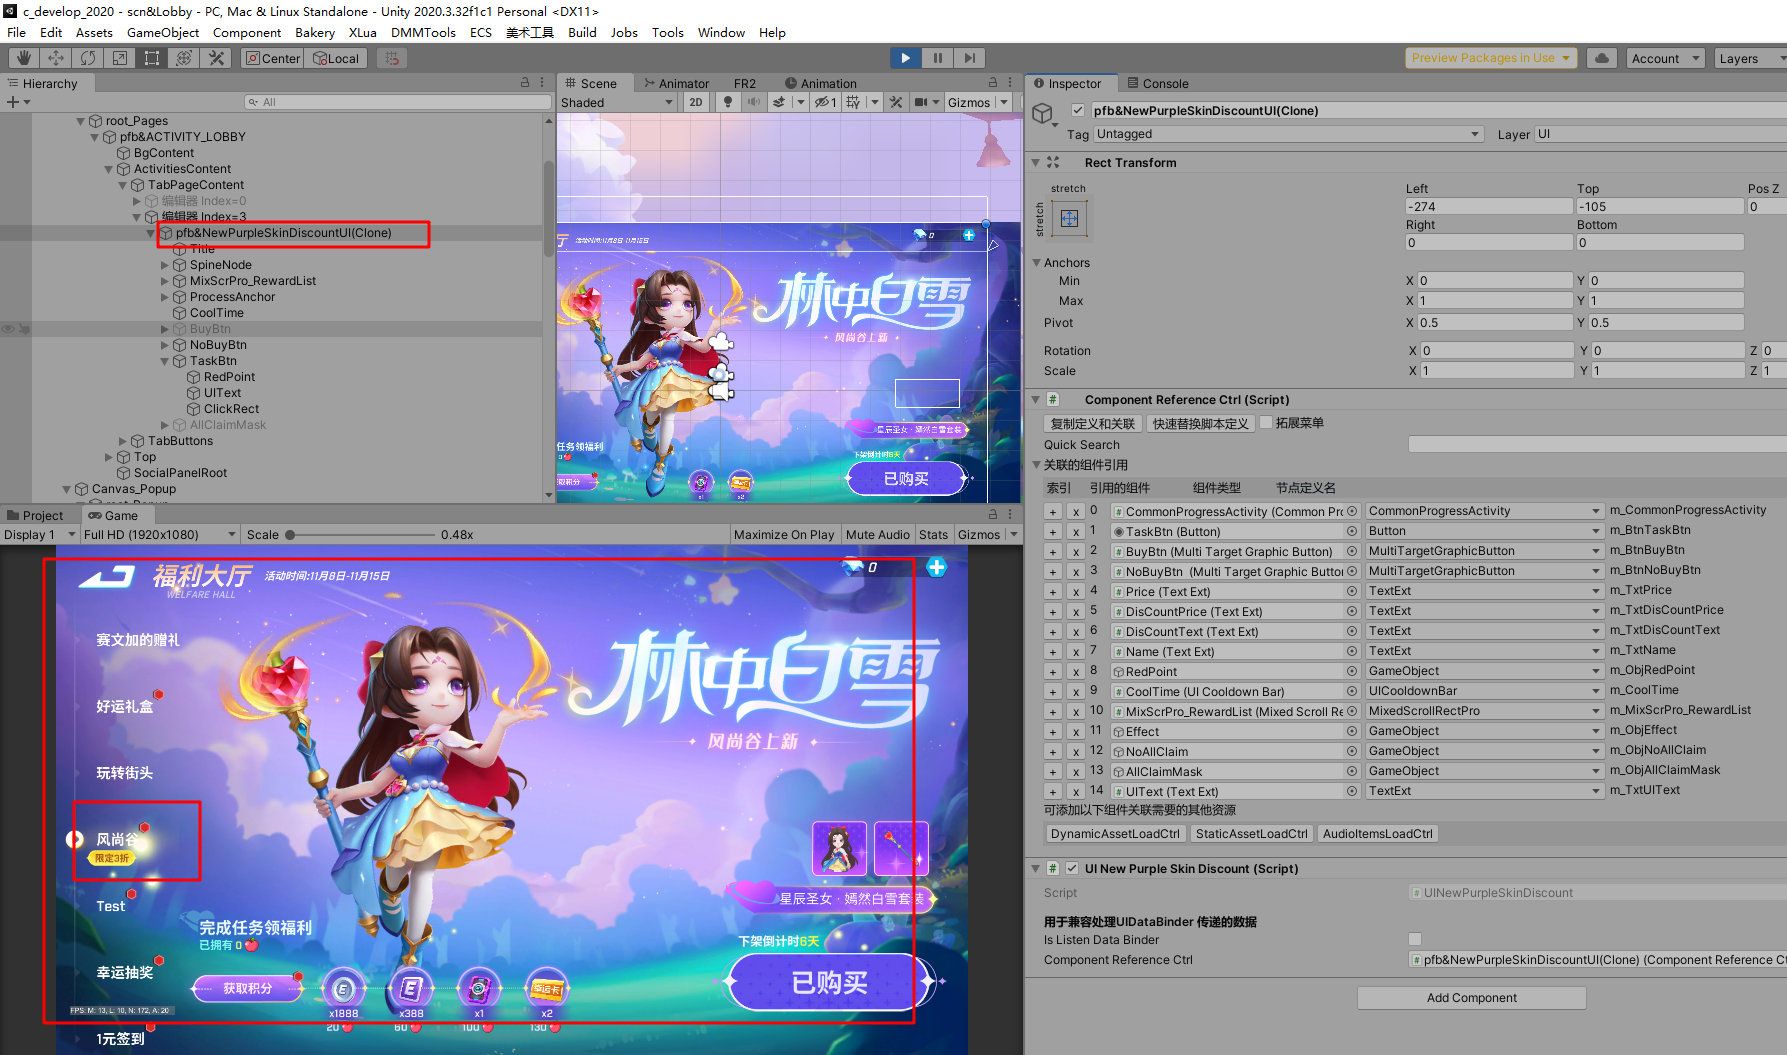This screenshot has height=1055, width=1787.
Task: Click the 快速替换脚本定义 button
Action: (1200, 423)
